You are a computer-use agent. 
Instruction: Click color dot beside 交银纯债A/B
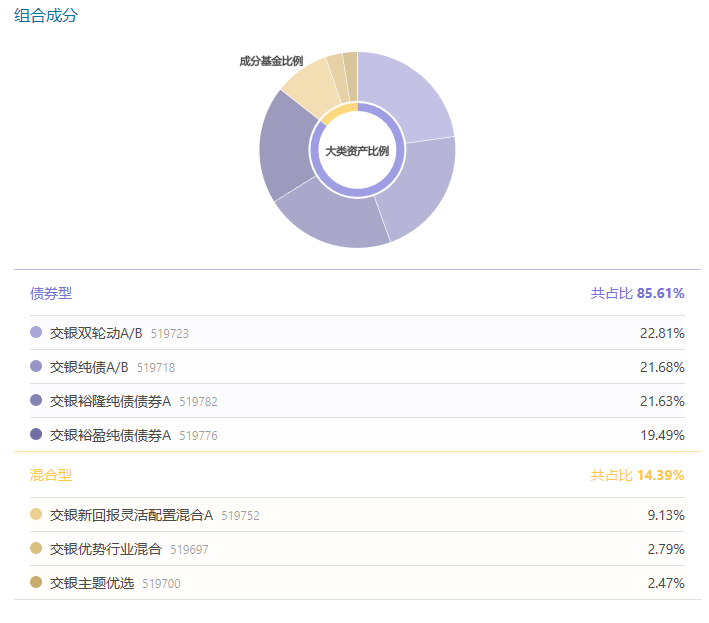point(36,366)
